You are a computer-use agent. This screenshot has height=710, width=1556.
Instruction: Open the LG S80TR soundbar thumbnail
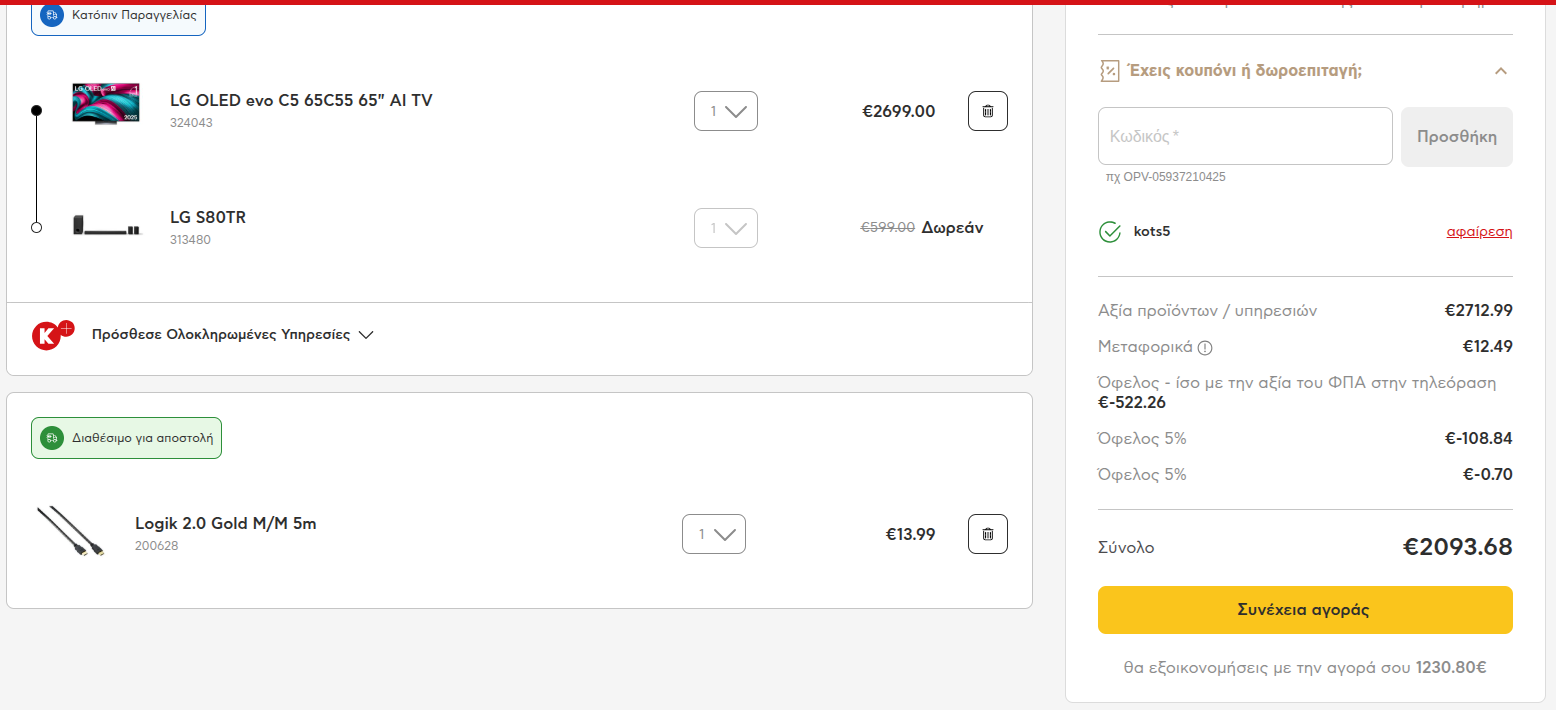tap(107, 226)
